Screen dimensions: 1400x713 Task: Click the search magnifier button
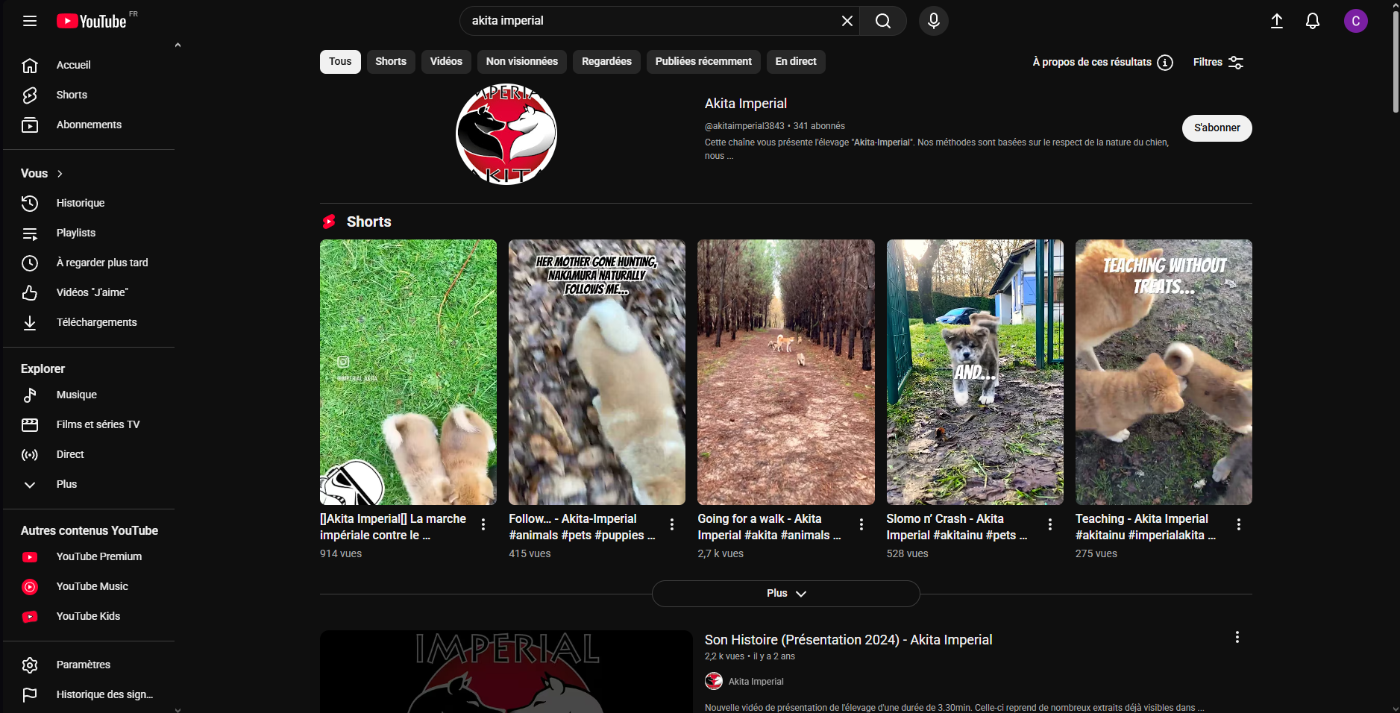[x=882, y=21]
